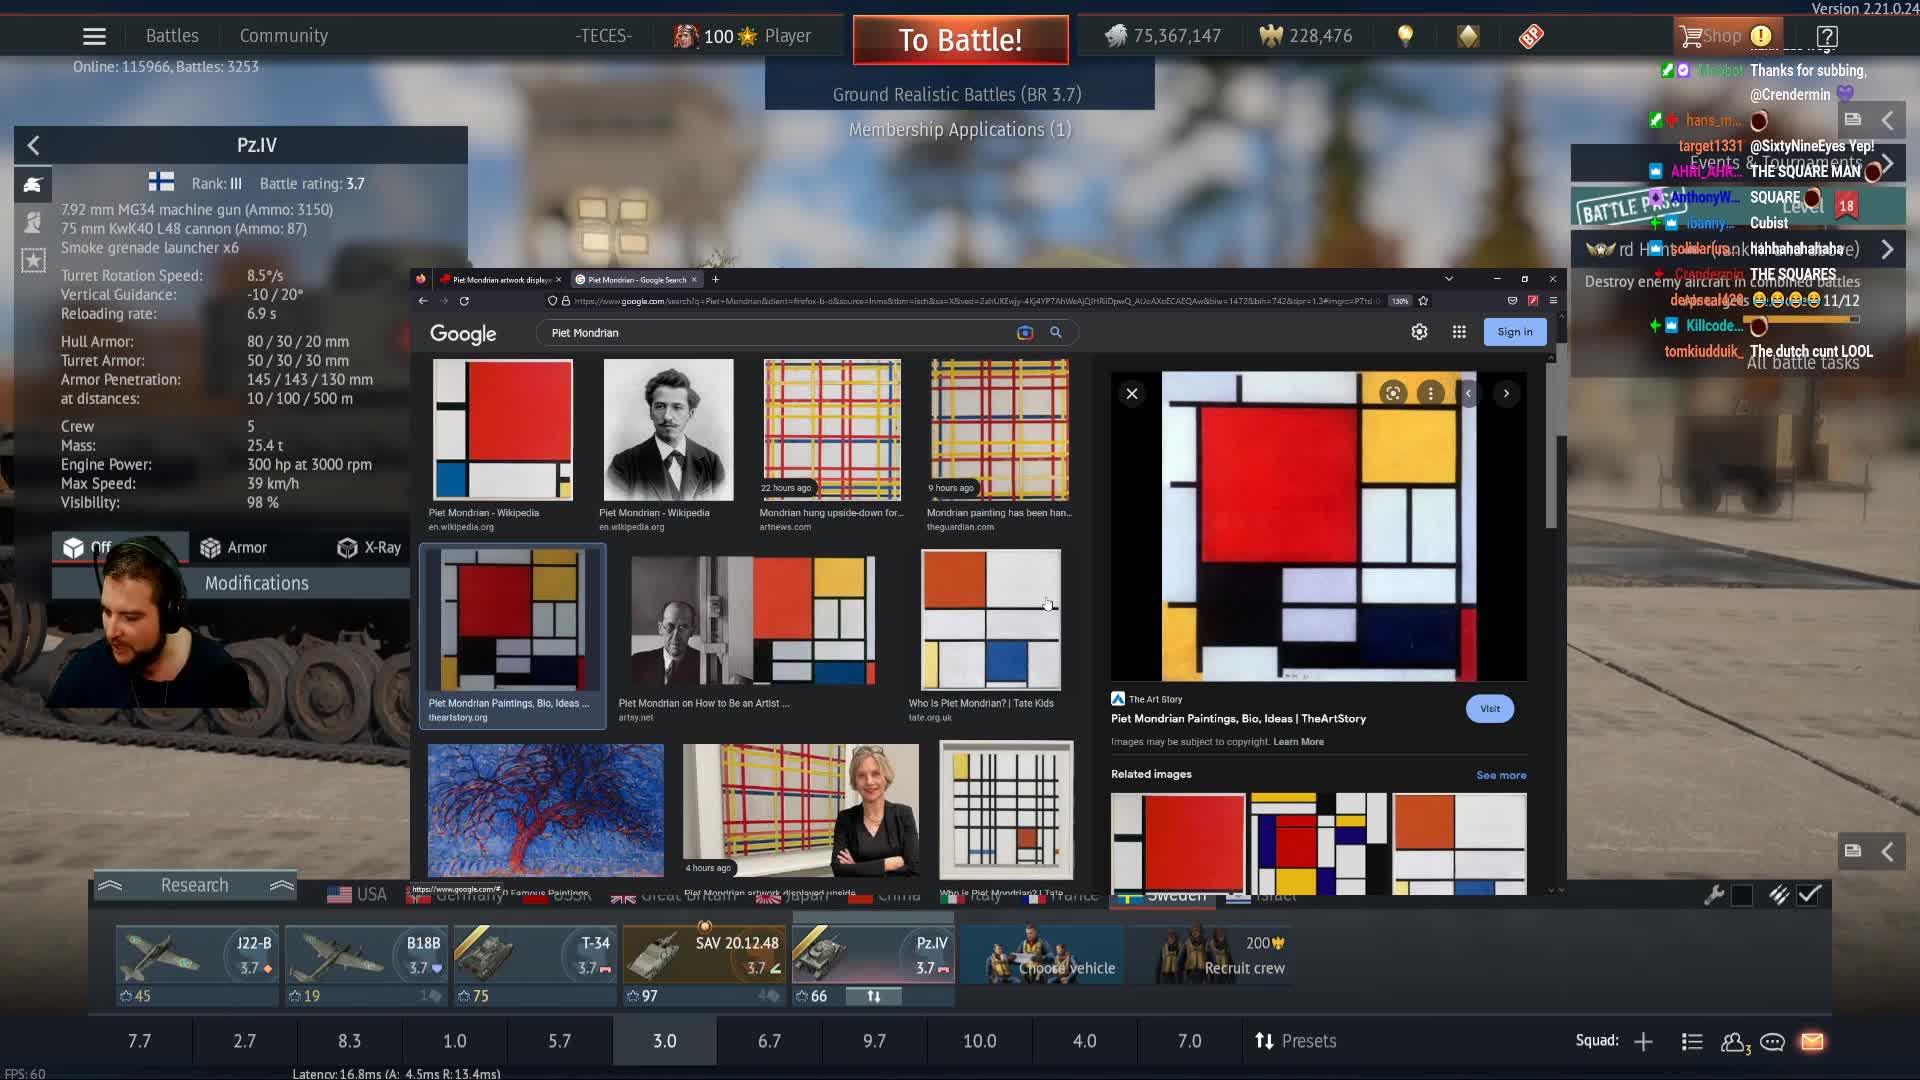This screenshot has height=1080, width=1920.
Task: Click the Silver Lions balance 75,367,147
Action: tap(1162, 36)
